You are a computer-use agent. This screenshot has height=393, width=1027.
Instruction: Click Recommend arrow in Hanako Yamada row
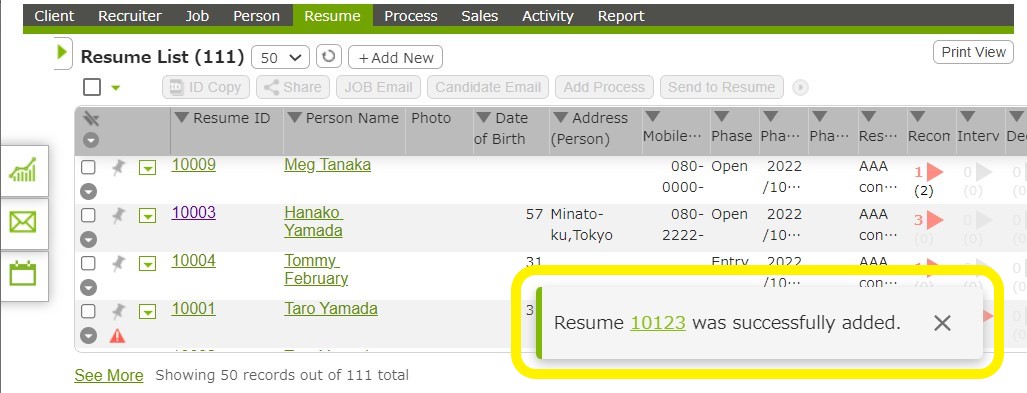(935, 220)
